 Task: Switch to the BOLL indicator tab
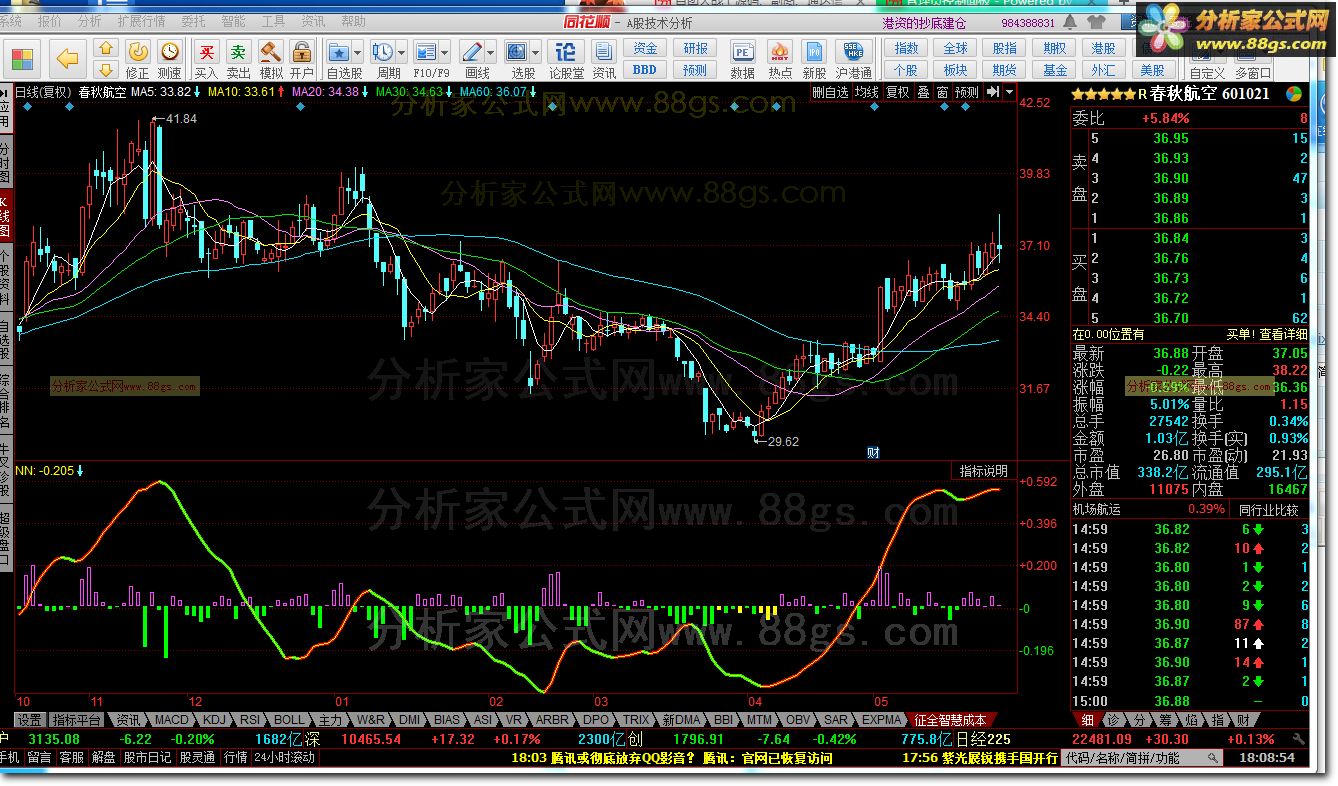(x=289, y=719)
